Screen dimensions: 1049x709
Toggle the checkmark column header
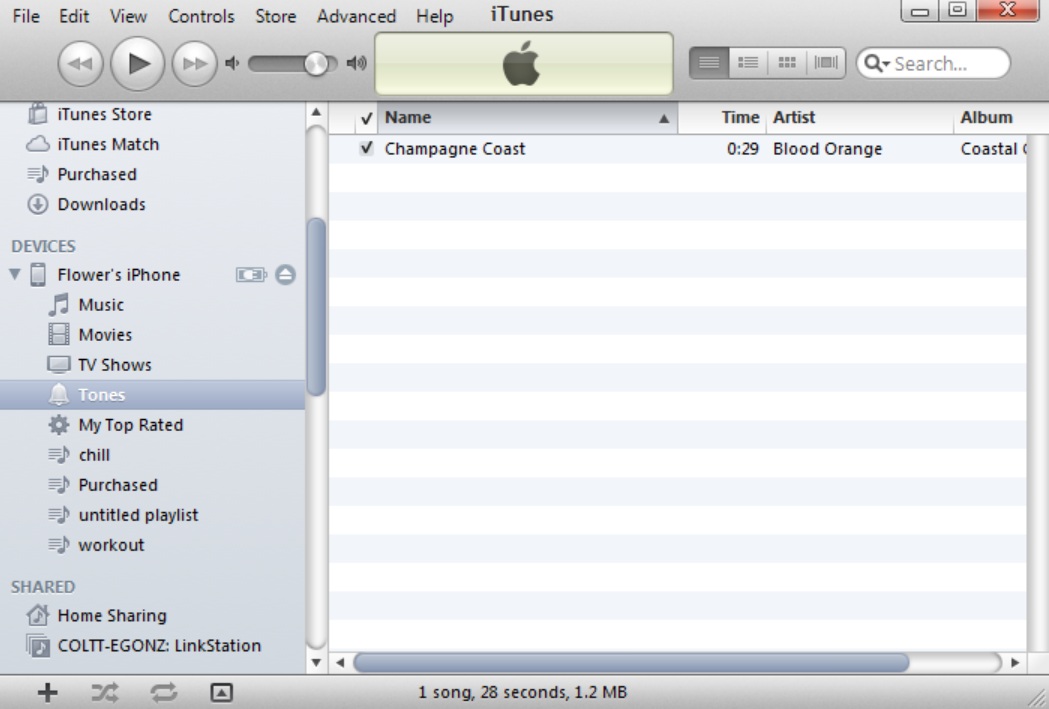tap(366, 118)
